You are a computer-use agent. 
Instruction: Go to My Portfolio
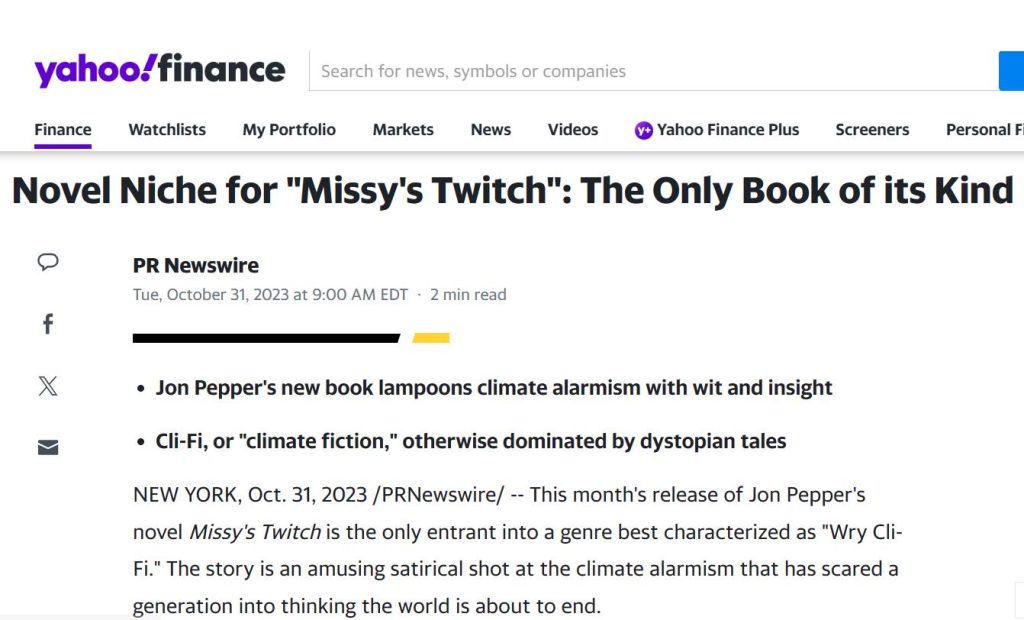click(x=289, y=130)
